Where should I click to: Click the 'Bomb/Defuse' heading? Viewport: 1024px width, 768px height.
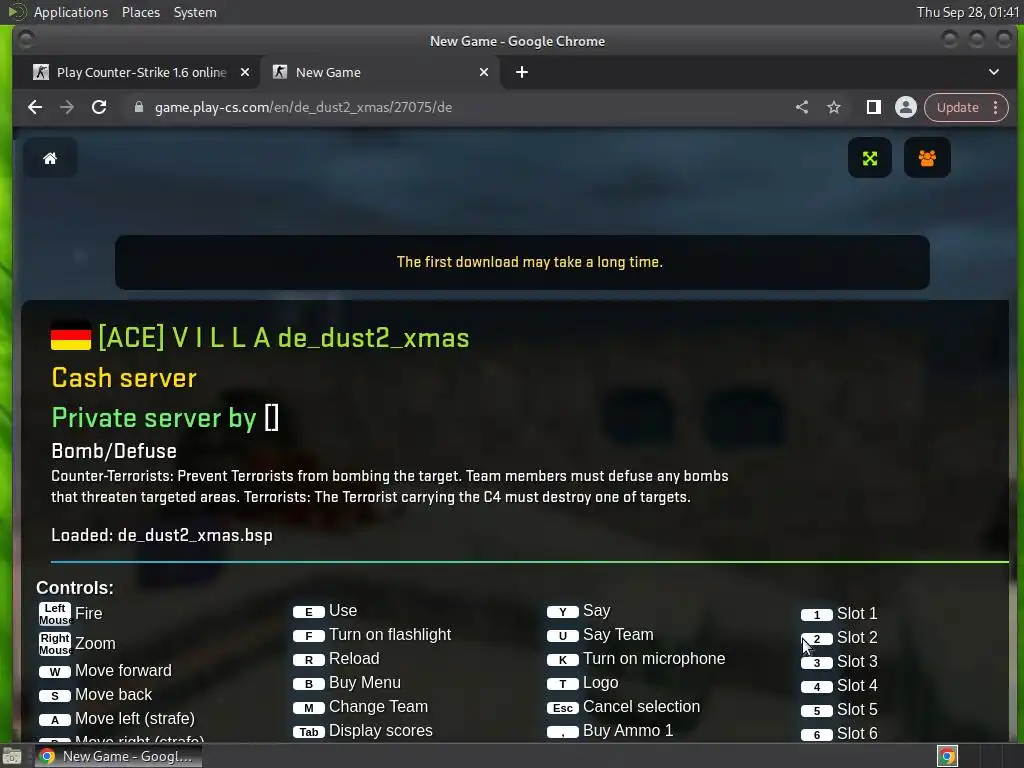point(114,451)
